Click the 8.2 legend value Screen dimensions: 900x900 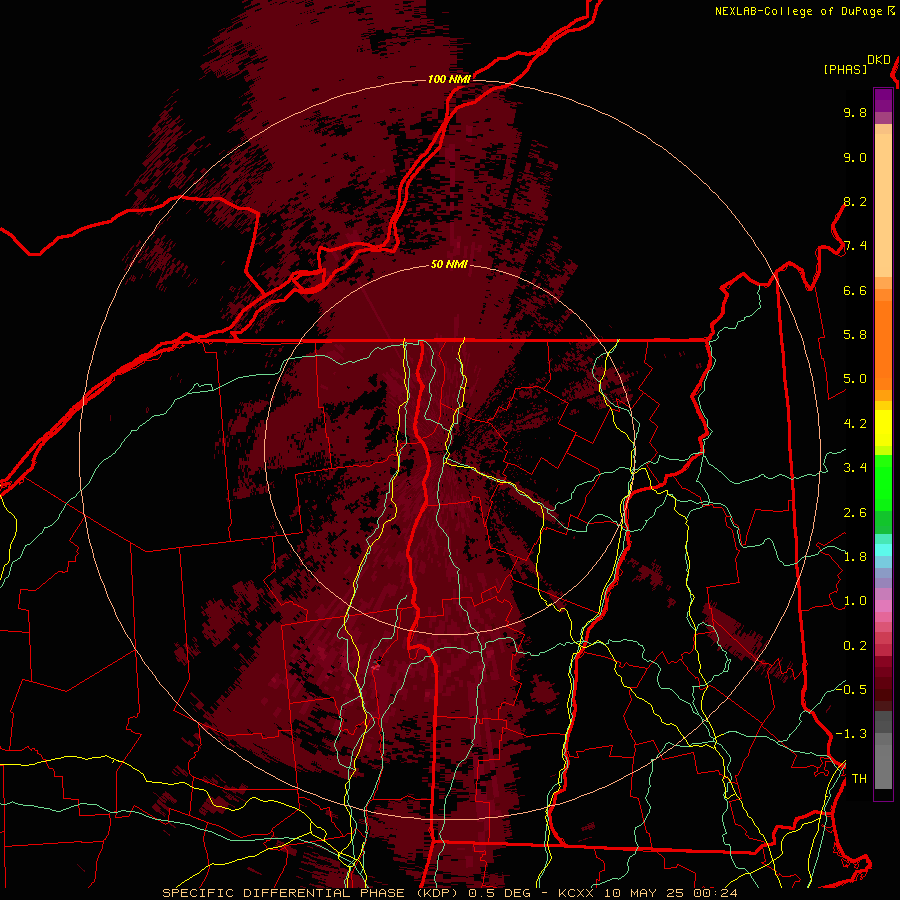(x=855, y=202)
